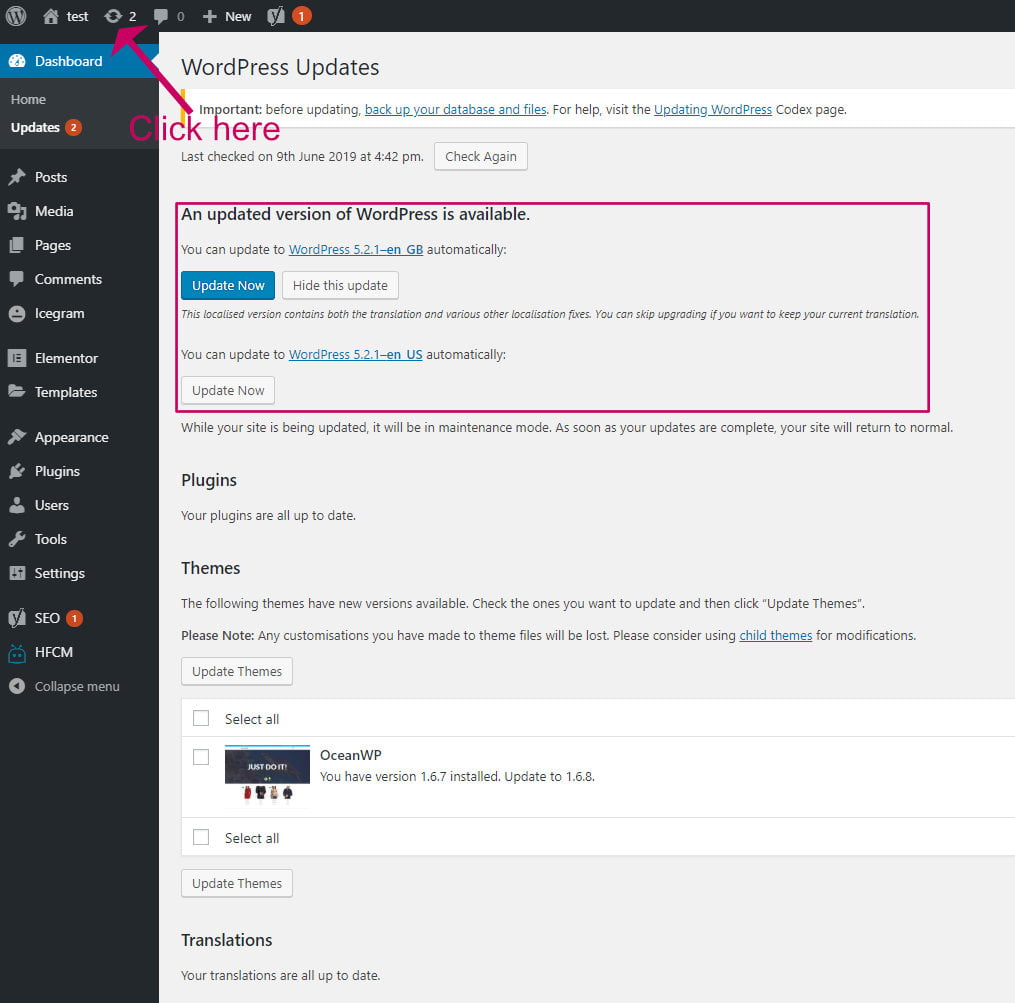Click the Elementor icon
This screenshot has height=1003, width=1015.
[x=17, y=358]
